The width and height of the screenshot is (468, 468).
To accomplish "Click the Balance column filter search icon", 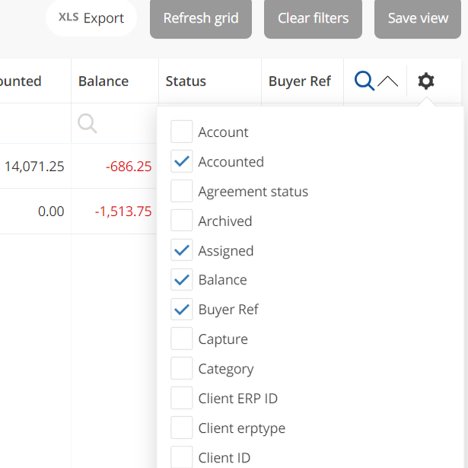I will [87, 124].
